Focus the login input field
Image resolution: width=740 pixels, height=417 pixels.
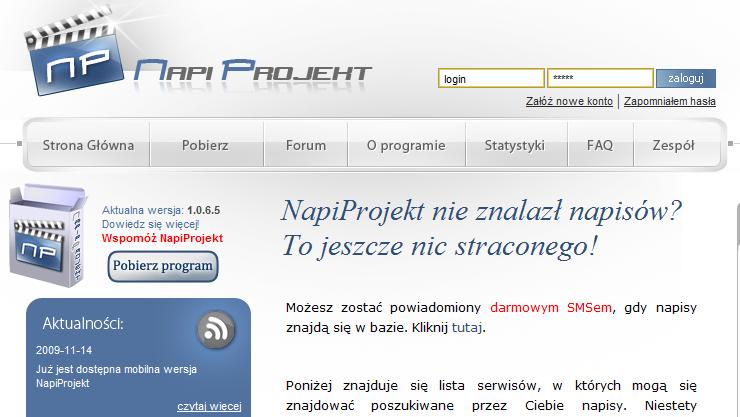click(x=491, y=78)
